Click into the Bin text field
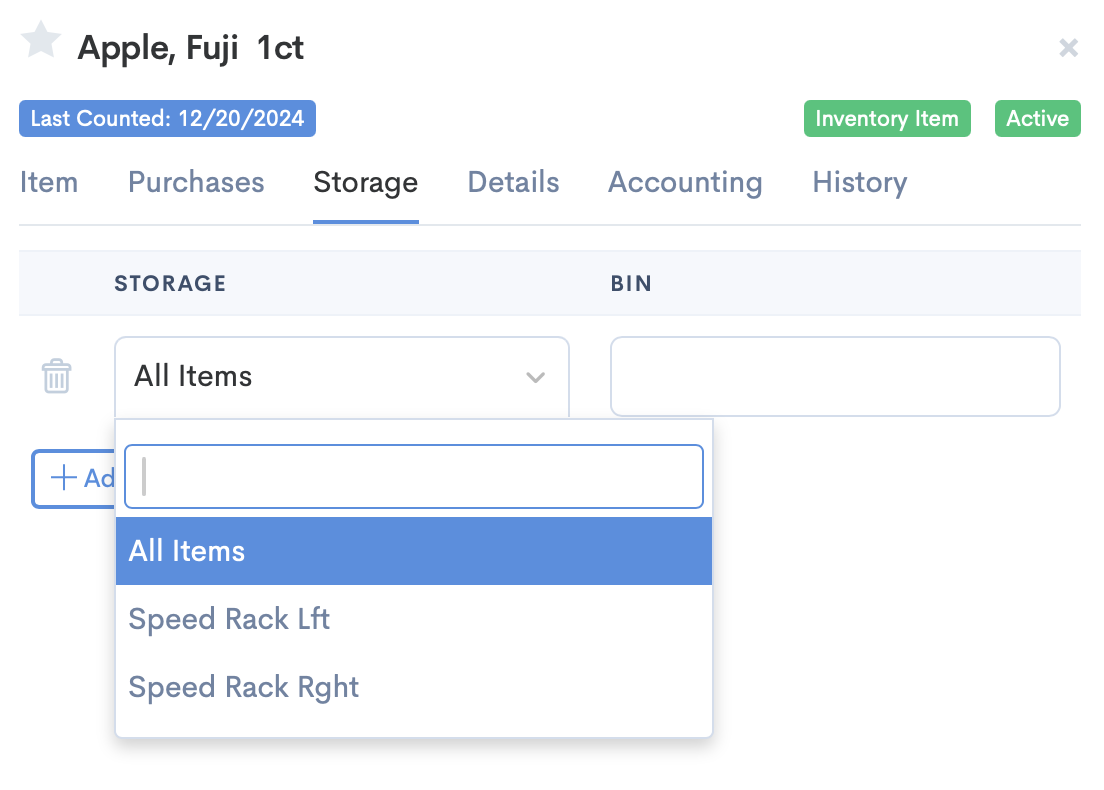The image size is (1104, 790). pos(835,377)
